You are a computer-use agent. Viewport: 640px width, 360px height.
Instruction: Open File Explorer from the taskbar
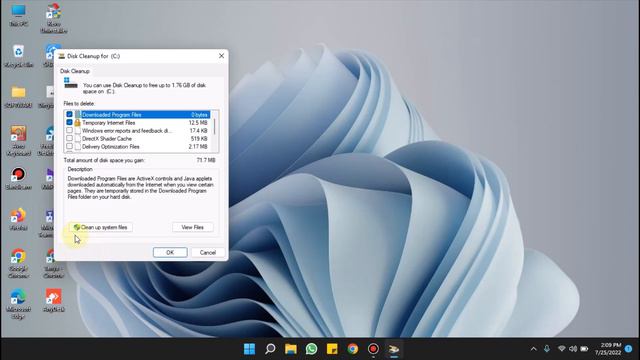click(x=291, y=349)
